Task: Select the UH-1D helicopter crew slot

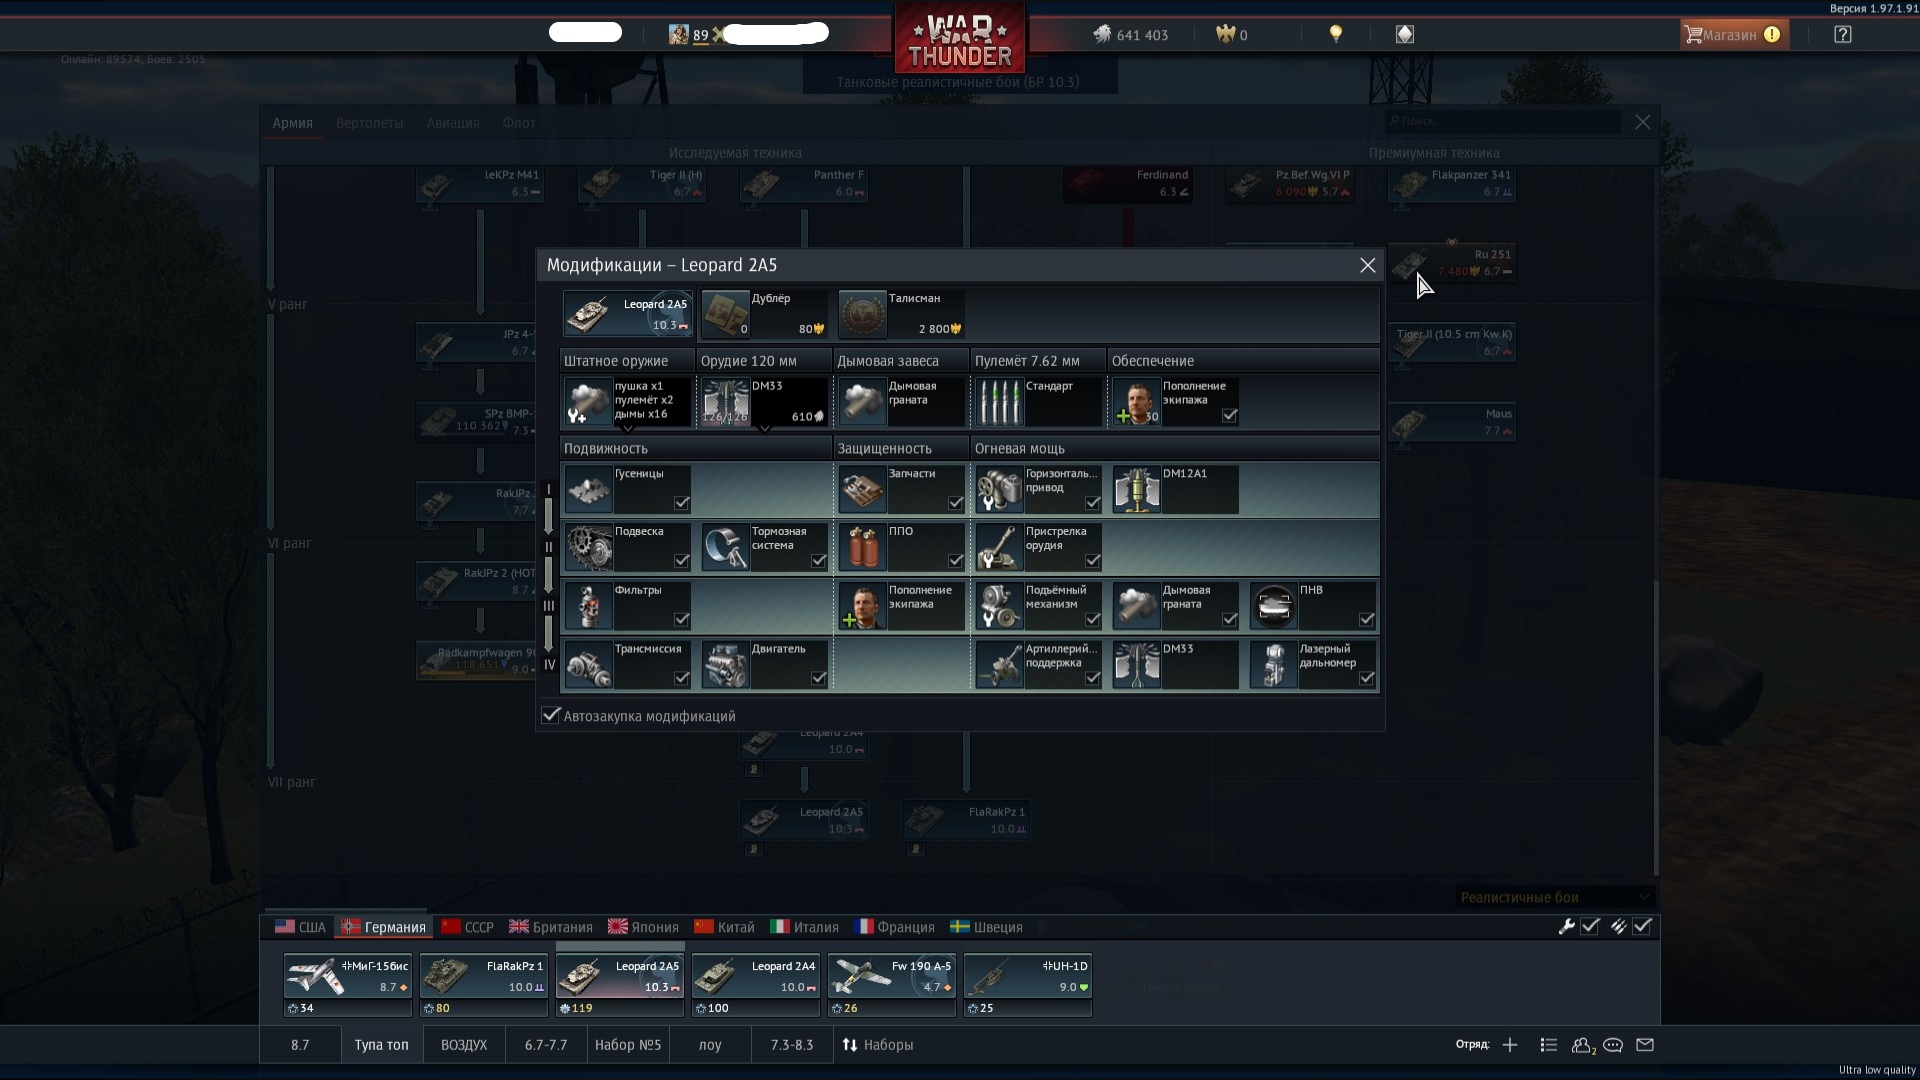Action: click(1027, 984)
